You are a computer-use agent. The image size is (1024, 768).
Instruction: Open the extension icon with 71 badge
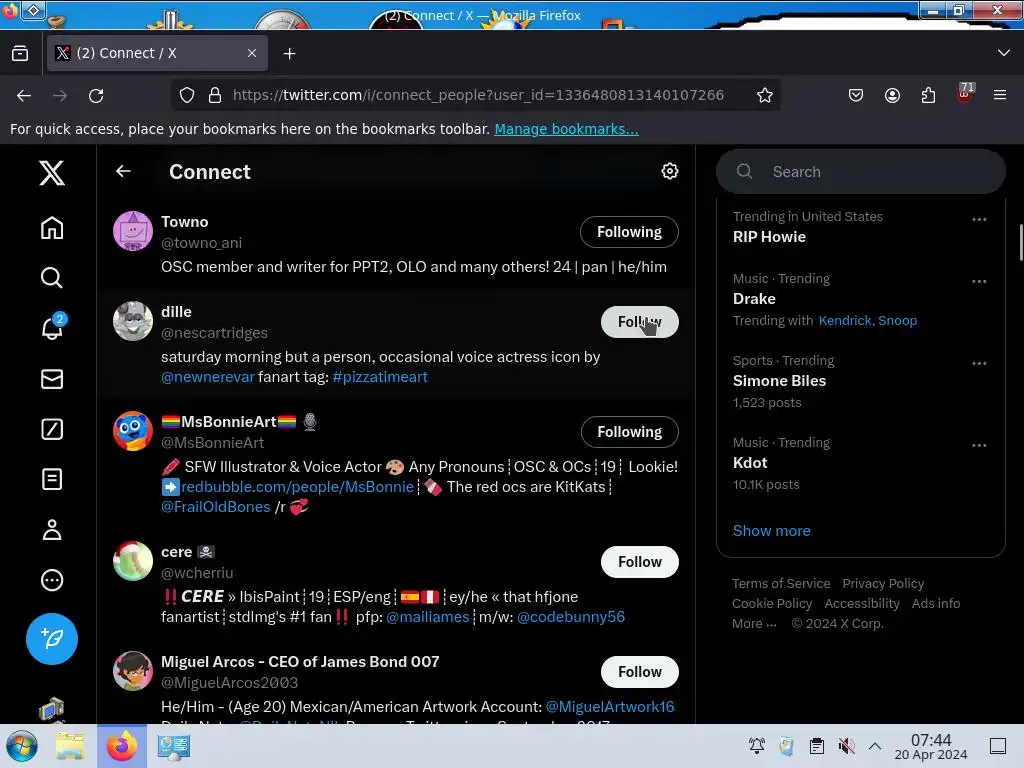point(965,94)
